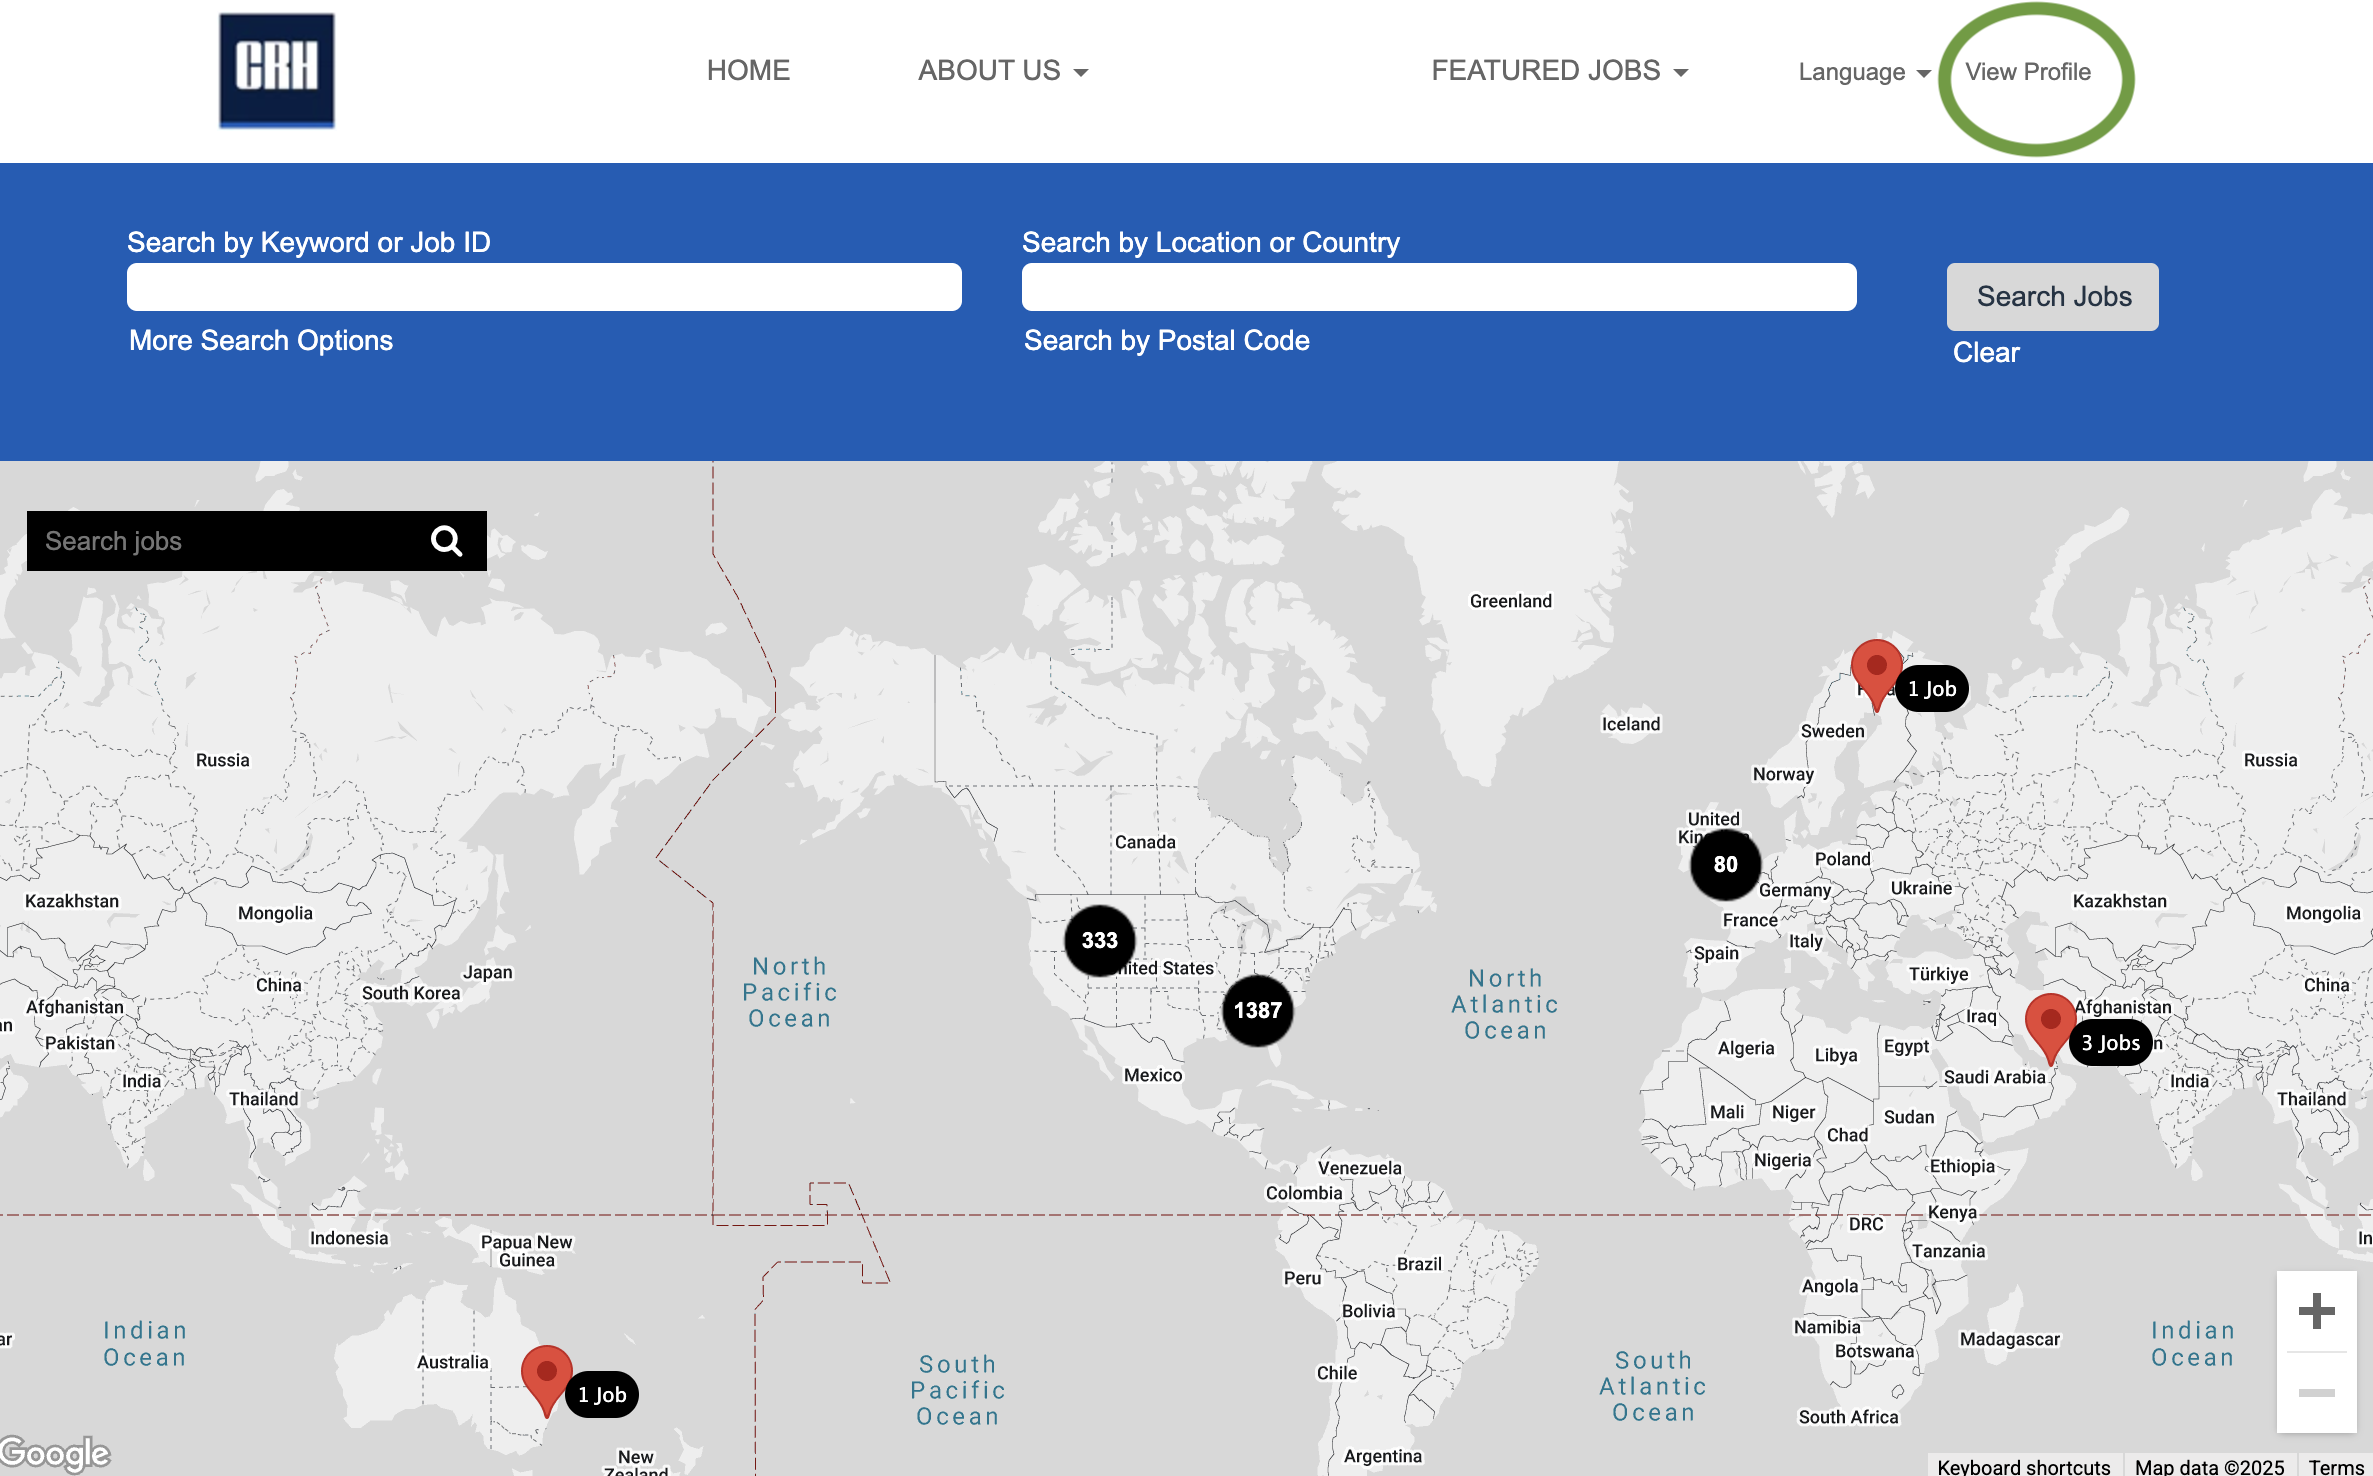Click the 80 jobs cluster in Europe

(1725, 864)
